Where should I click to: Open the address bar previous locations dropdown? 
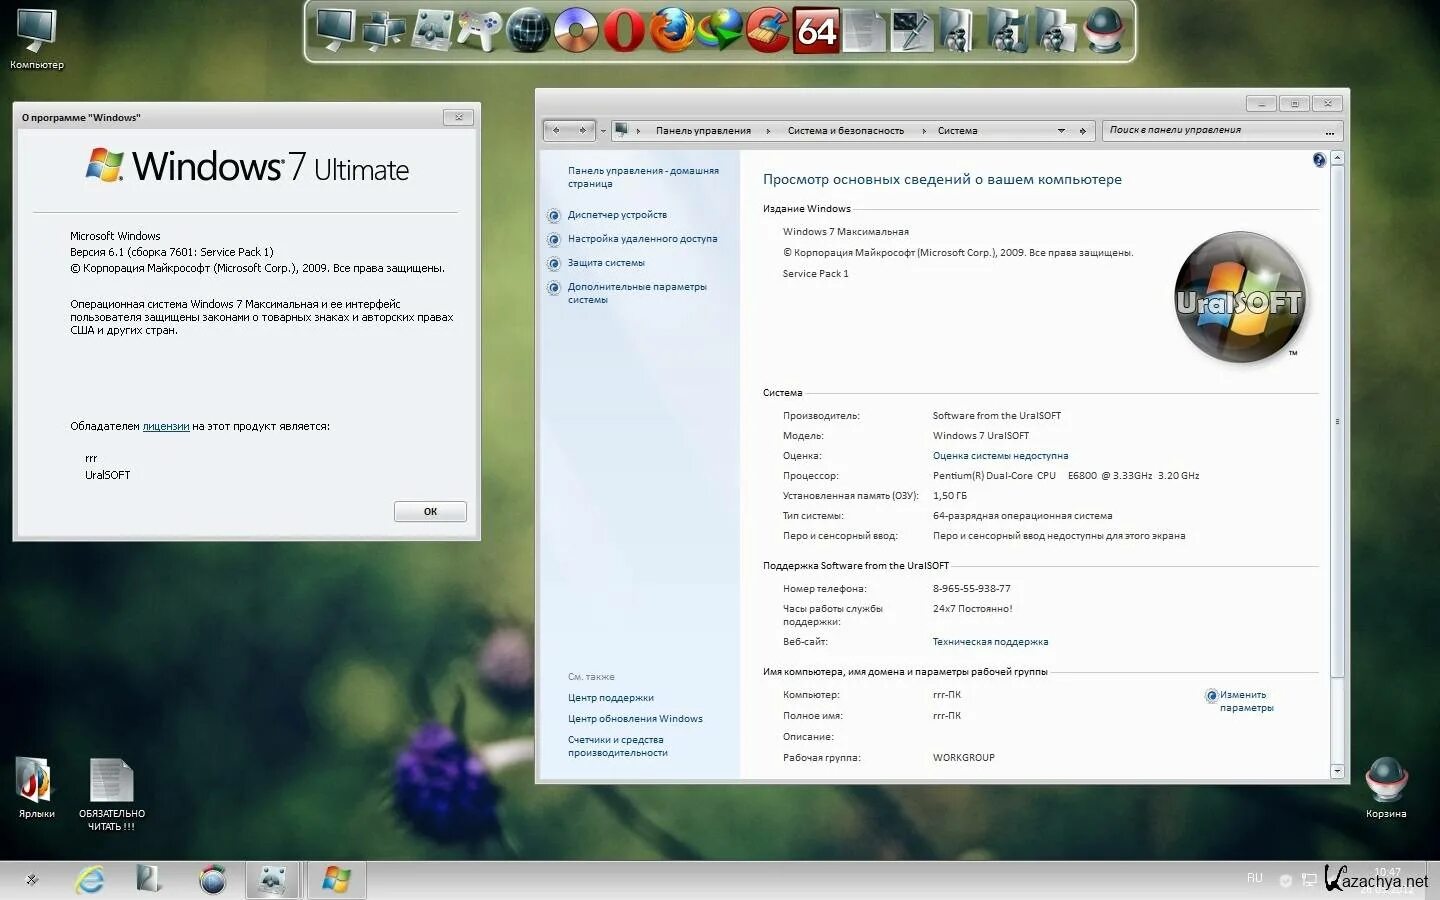click(x=1061, y=131)
